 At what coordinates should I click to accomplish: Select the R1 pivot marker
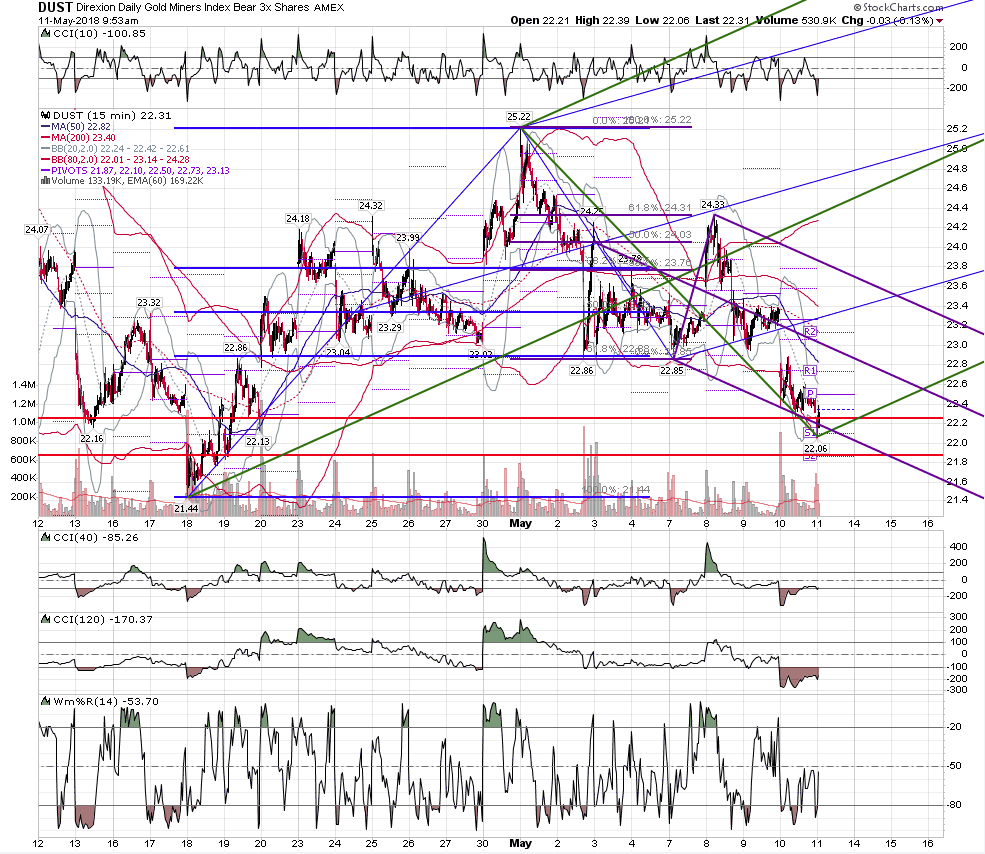pyautogui.click(x=810, y=370)
